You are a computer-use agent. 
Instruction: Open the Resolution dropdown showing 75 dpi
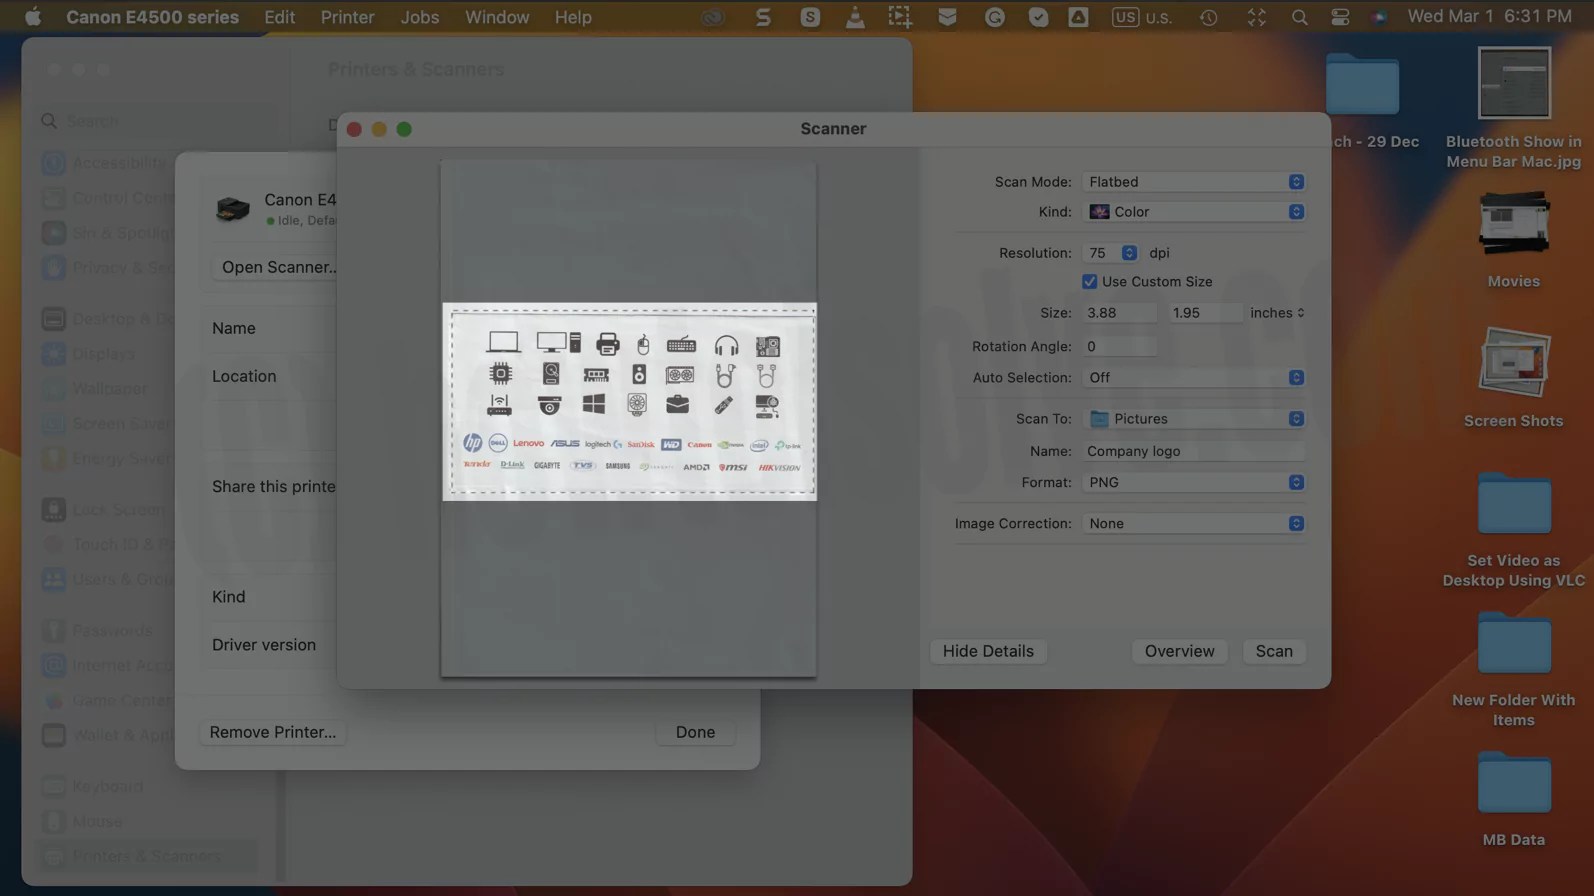(1111, 253)
